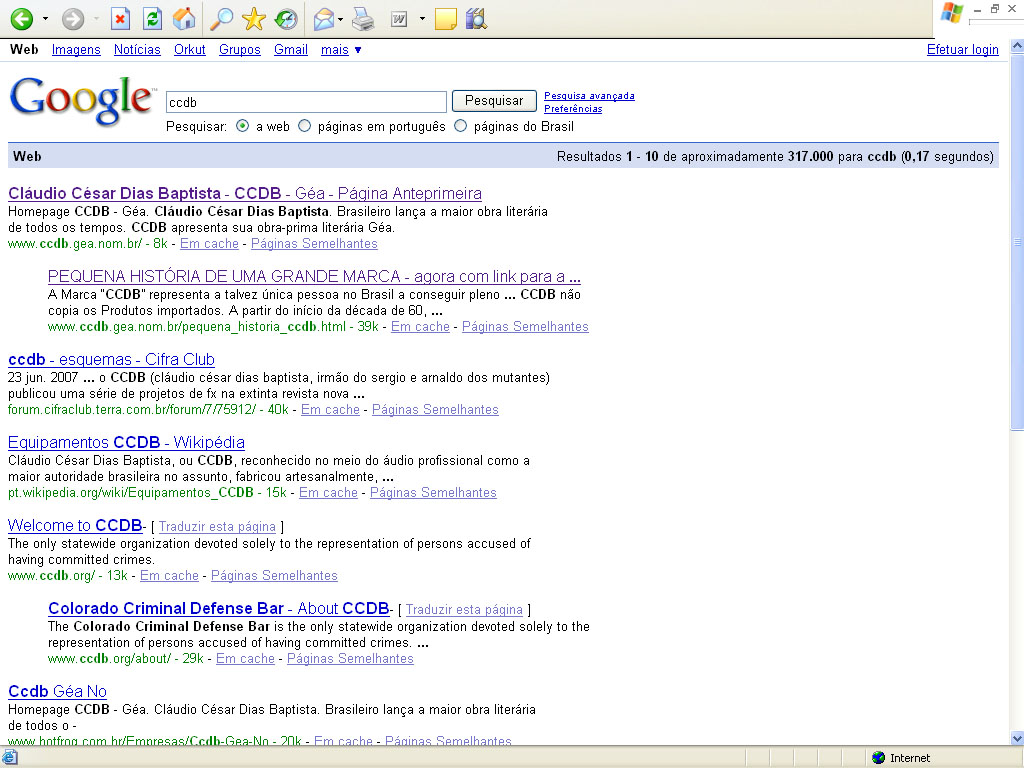The width and height of the screenshot is (1024, 768).
Task: Select the 'a web' search option
Action: tap(243, 127)
